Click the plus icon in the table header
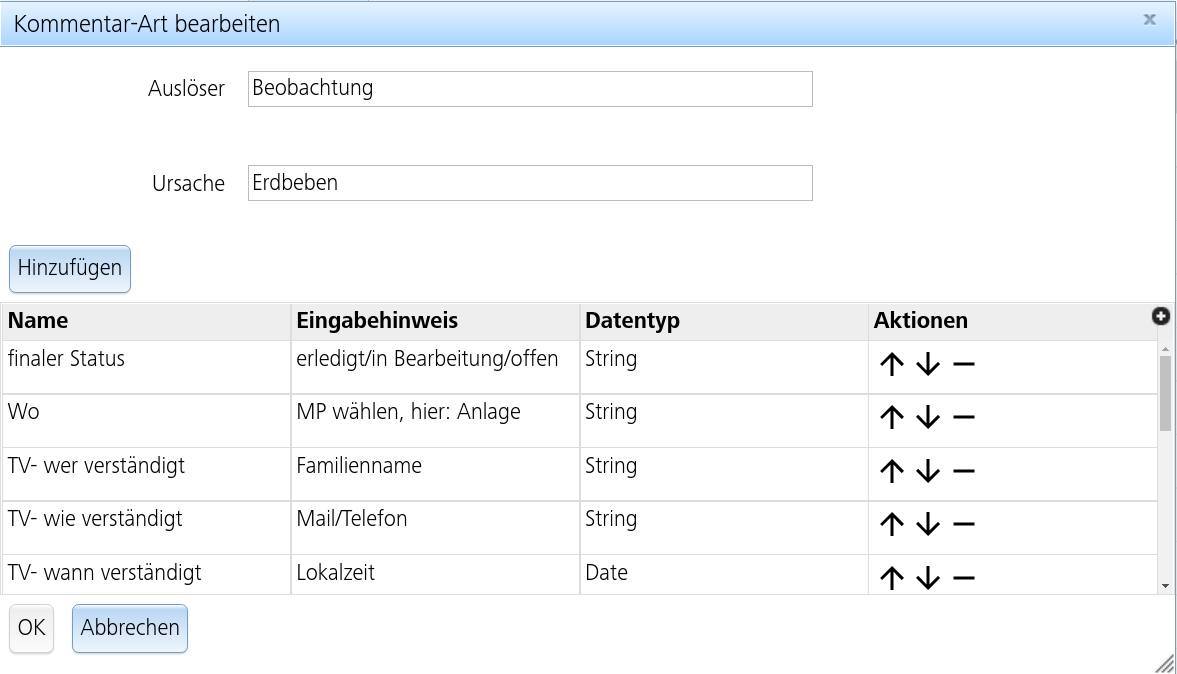Screen dimensions: 1177x674 tap(1160, 316)
